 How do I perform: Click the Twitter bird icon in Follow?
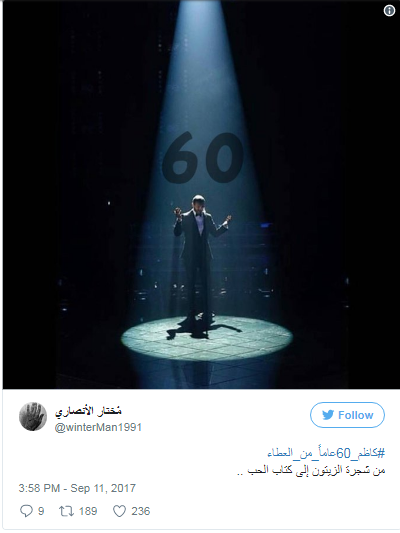click(328, 415)
